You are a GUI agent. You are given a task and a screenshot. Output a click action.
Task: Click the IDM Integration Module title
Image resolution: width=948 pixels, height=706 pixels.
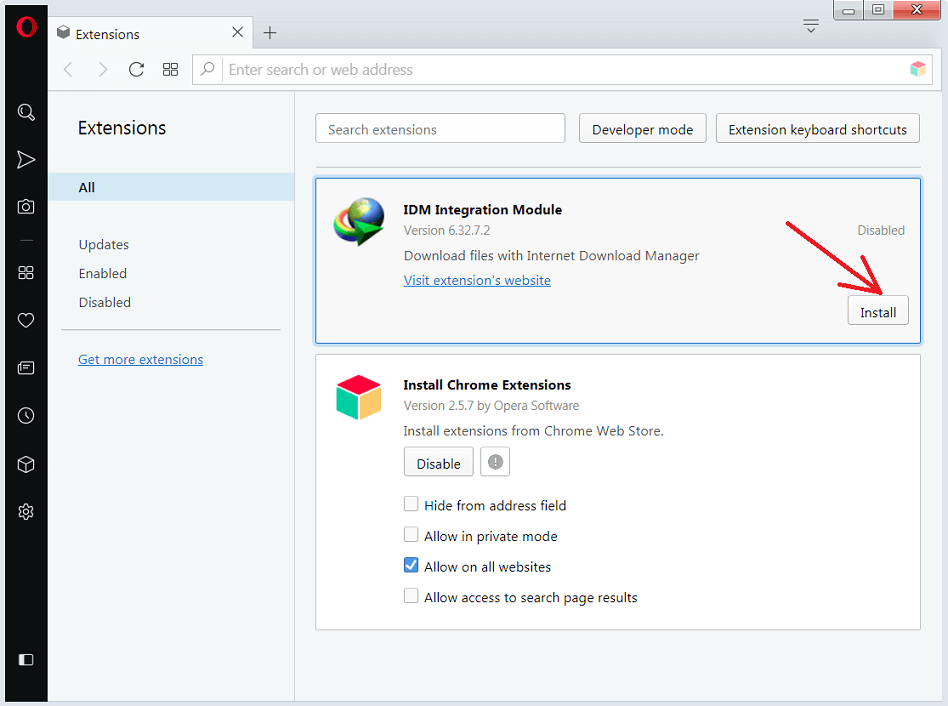pos(482,210)
